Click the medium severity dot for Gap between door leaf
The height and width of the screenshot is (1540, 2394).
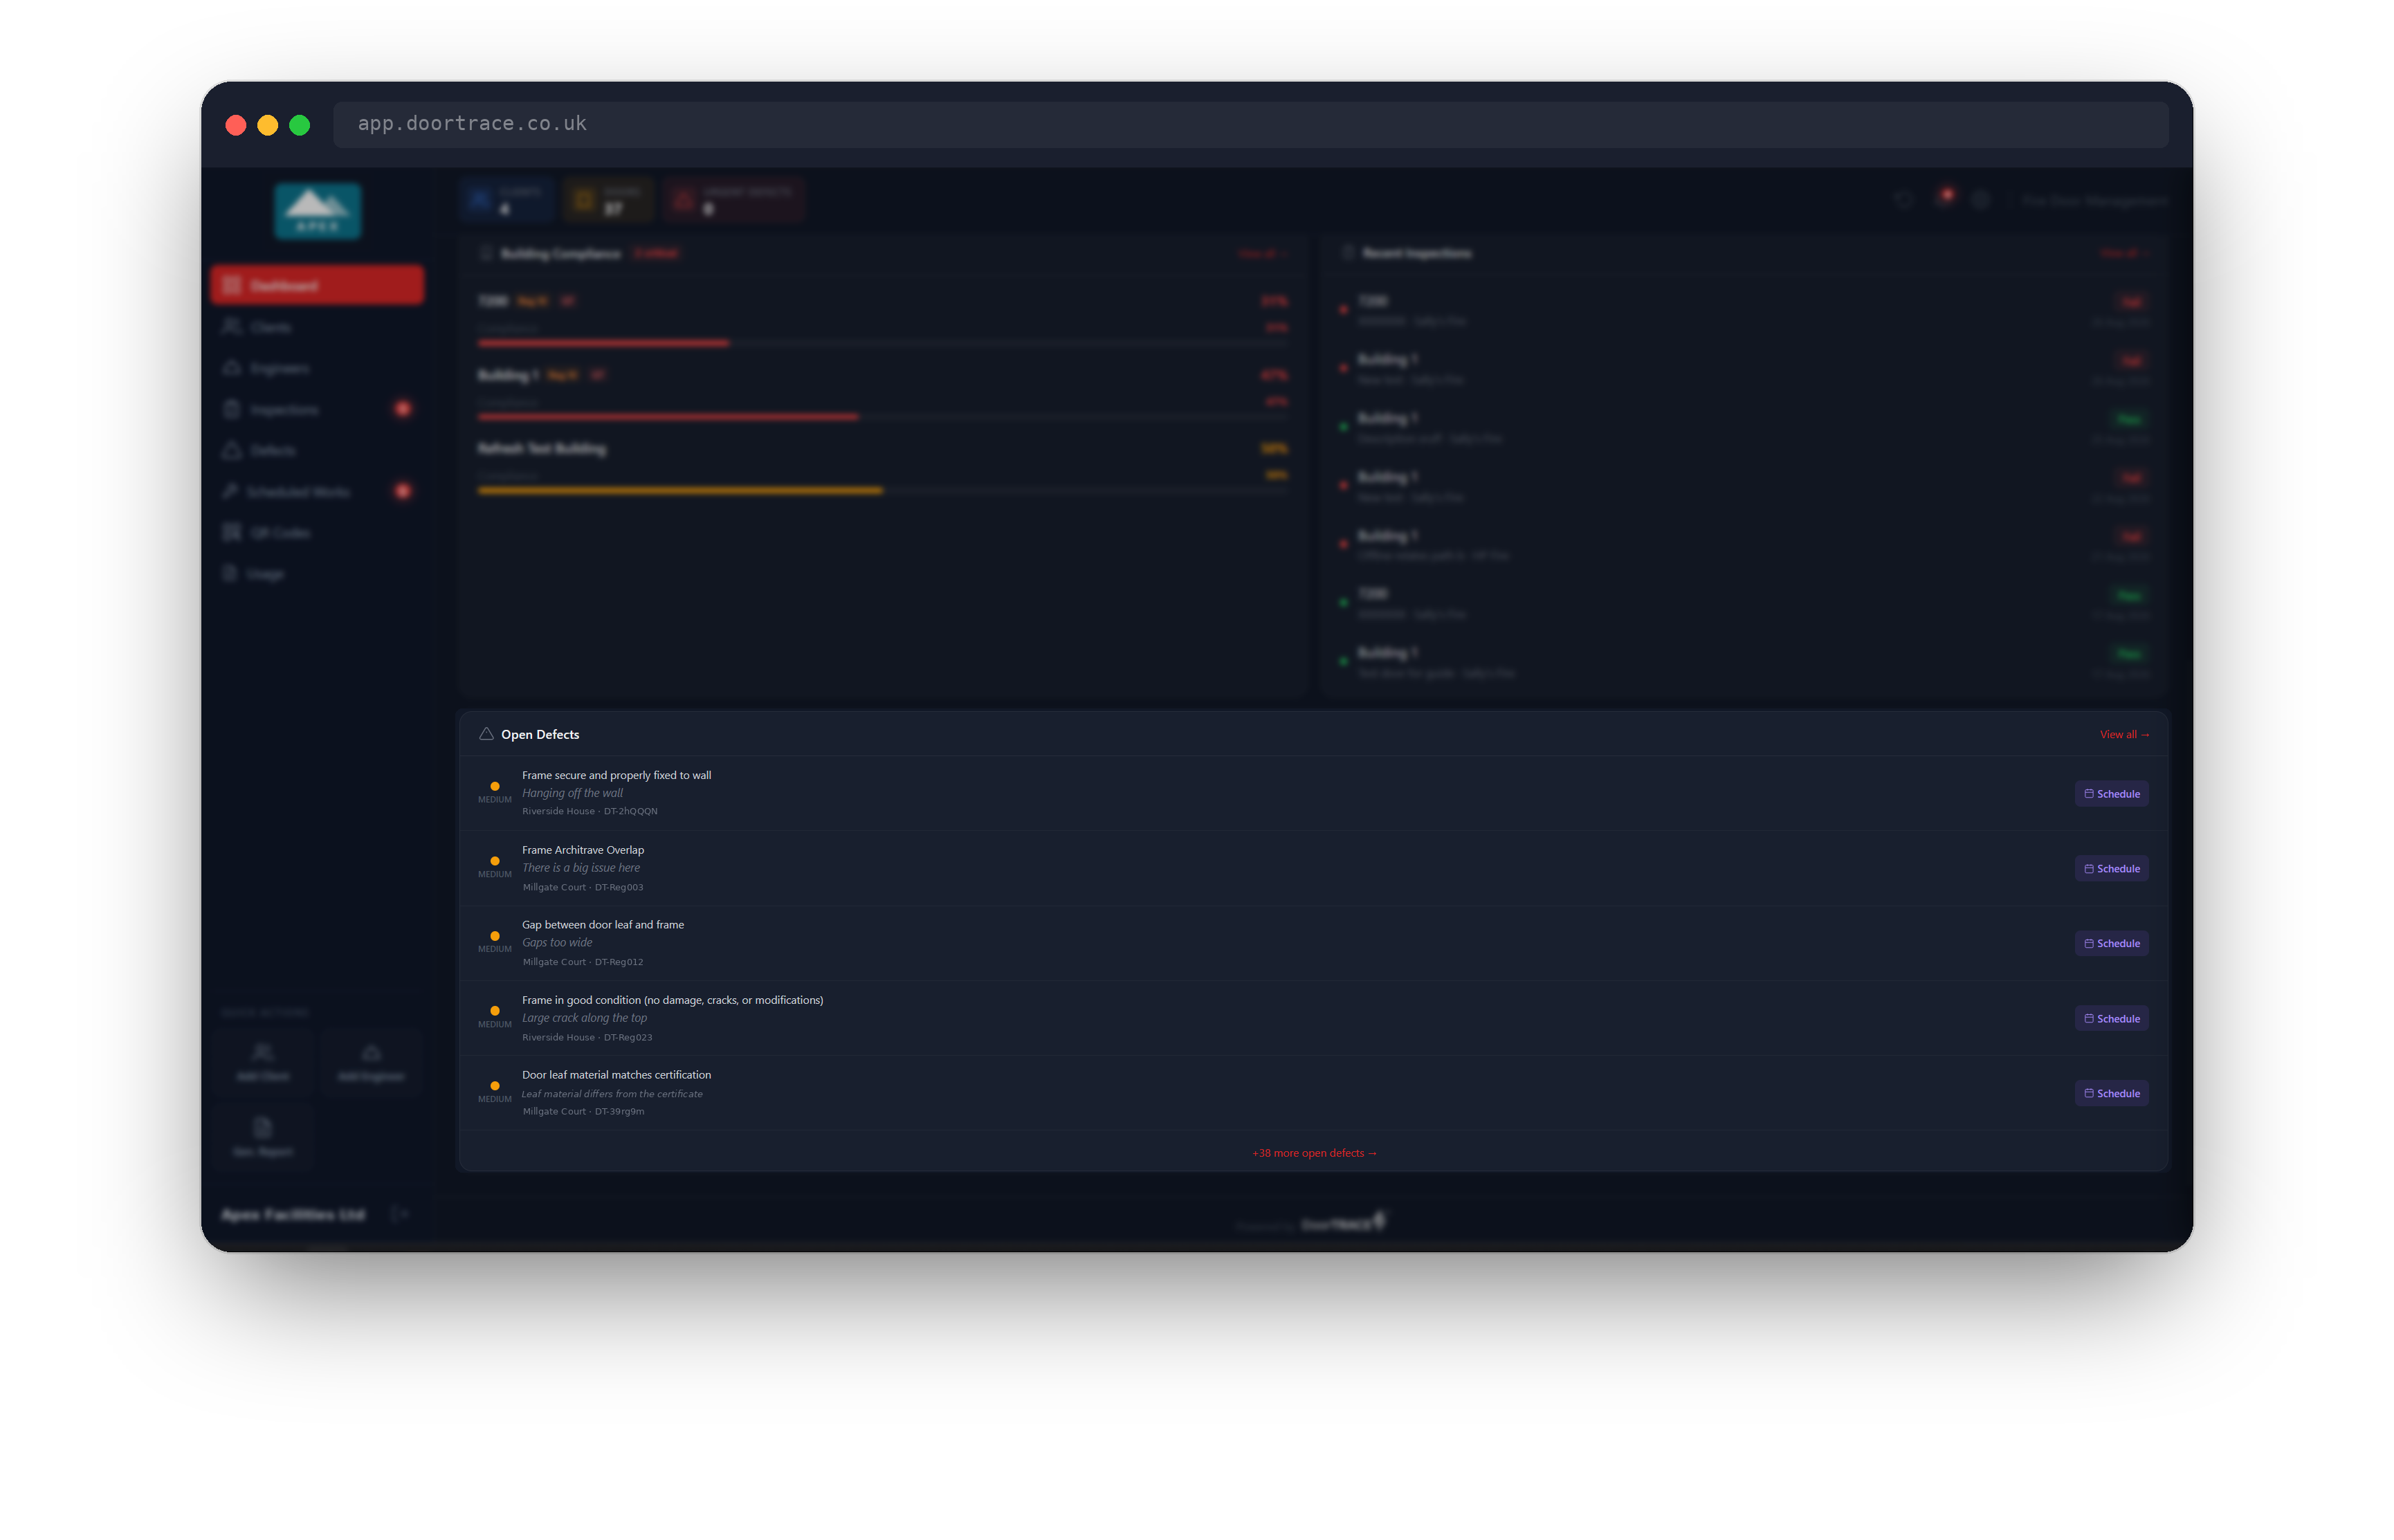click(495, 936)
